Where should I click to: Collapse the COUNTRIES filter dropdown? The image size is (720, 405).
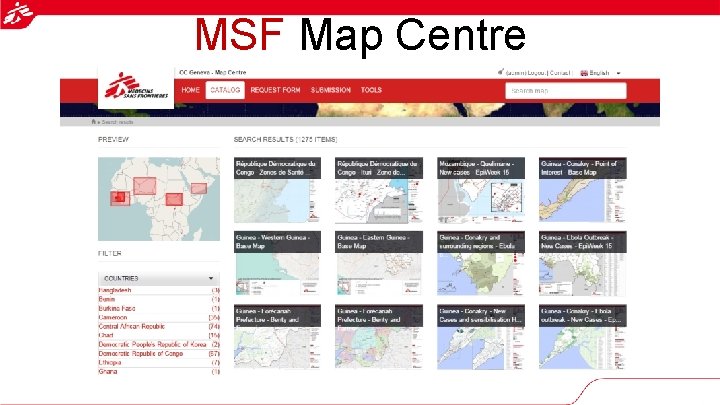pos(159,278)
